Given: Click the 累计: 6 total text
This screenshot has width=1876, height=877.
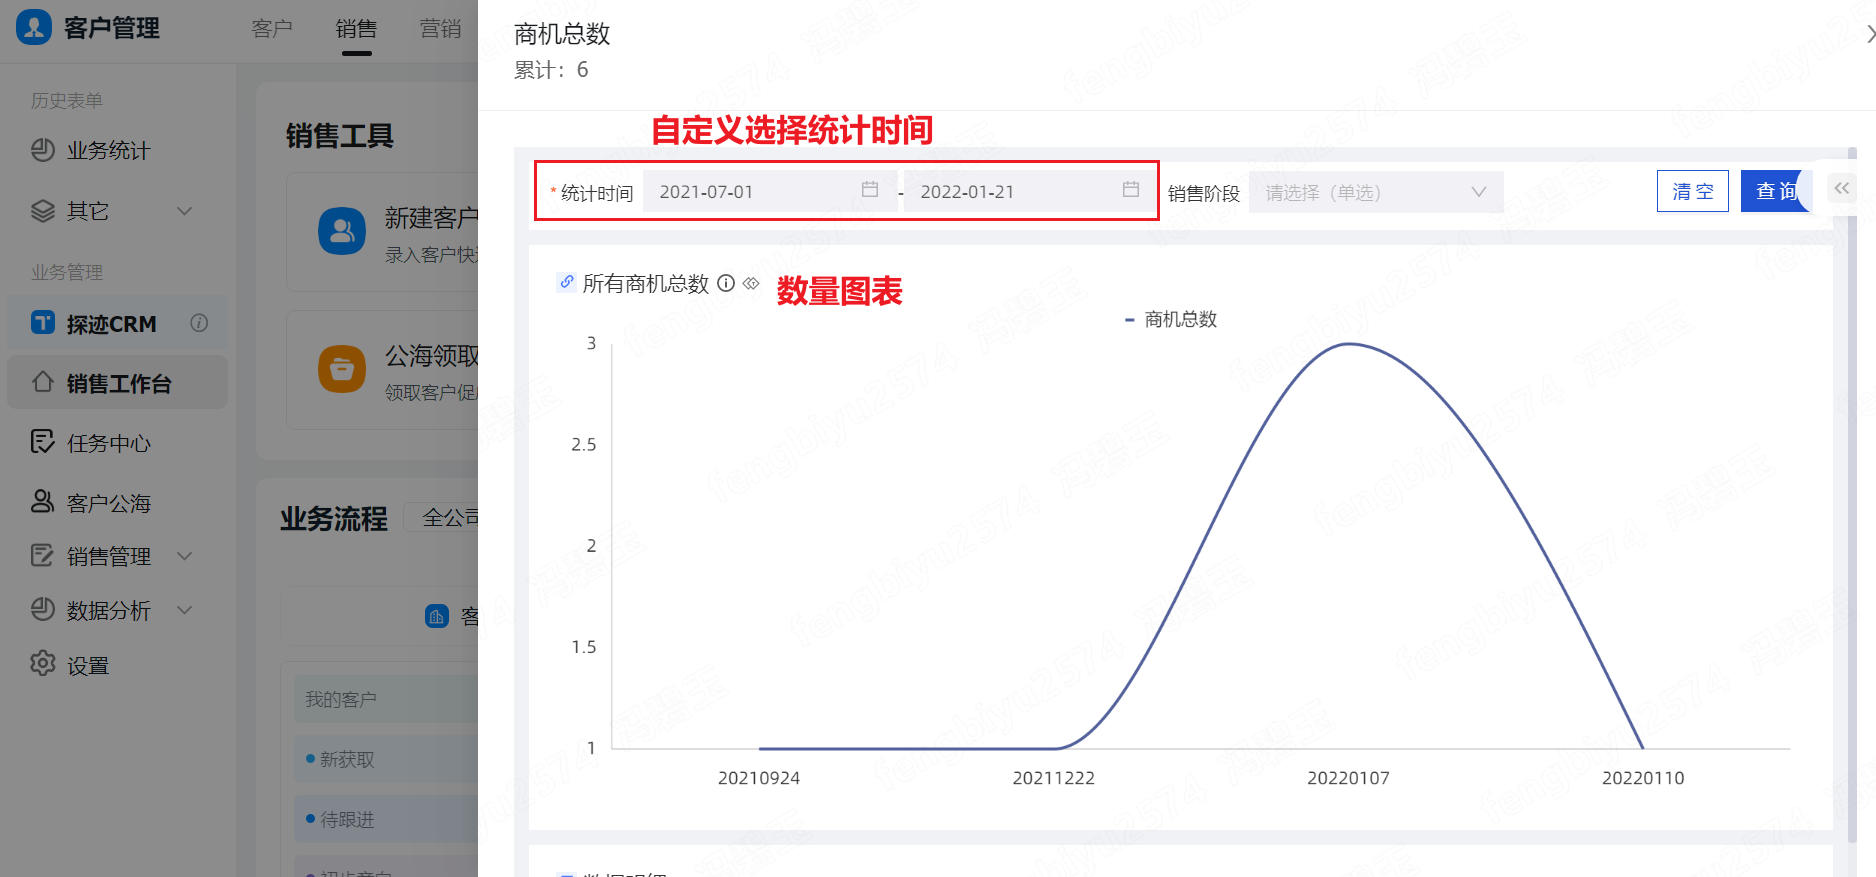Looking at the screenshot, I should 551,70.
